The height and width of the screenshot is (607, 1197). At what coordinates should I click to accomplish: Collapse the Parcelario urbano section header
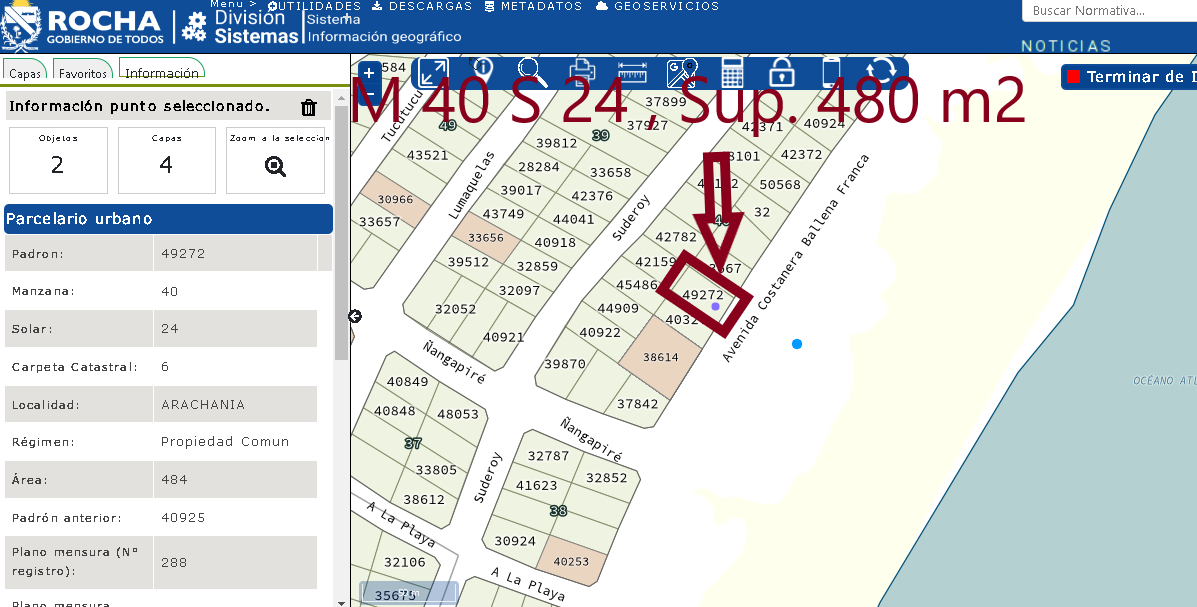pyautogui.click(x=168, y=219)
